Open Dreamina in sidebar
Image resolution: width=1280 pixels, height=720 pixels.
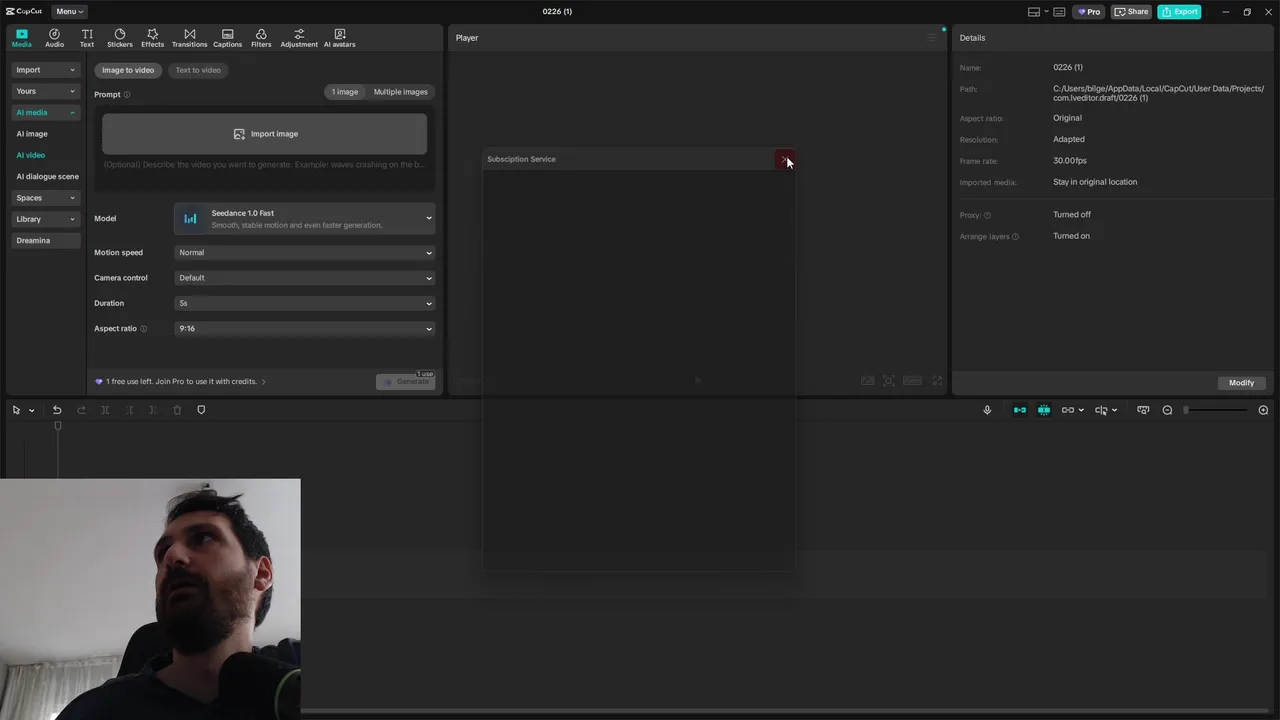point(45,240)
